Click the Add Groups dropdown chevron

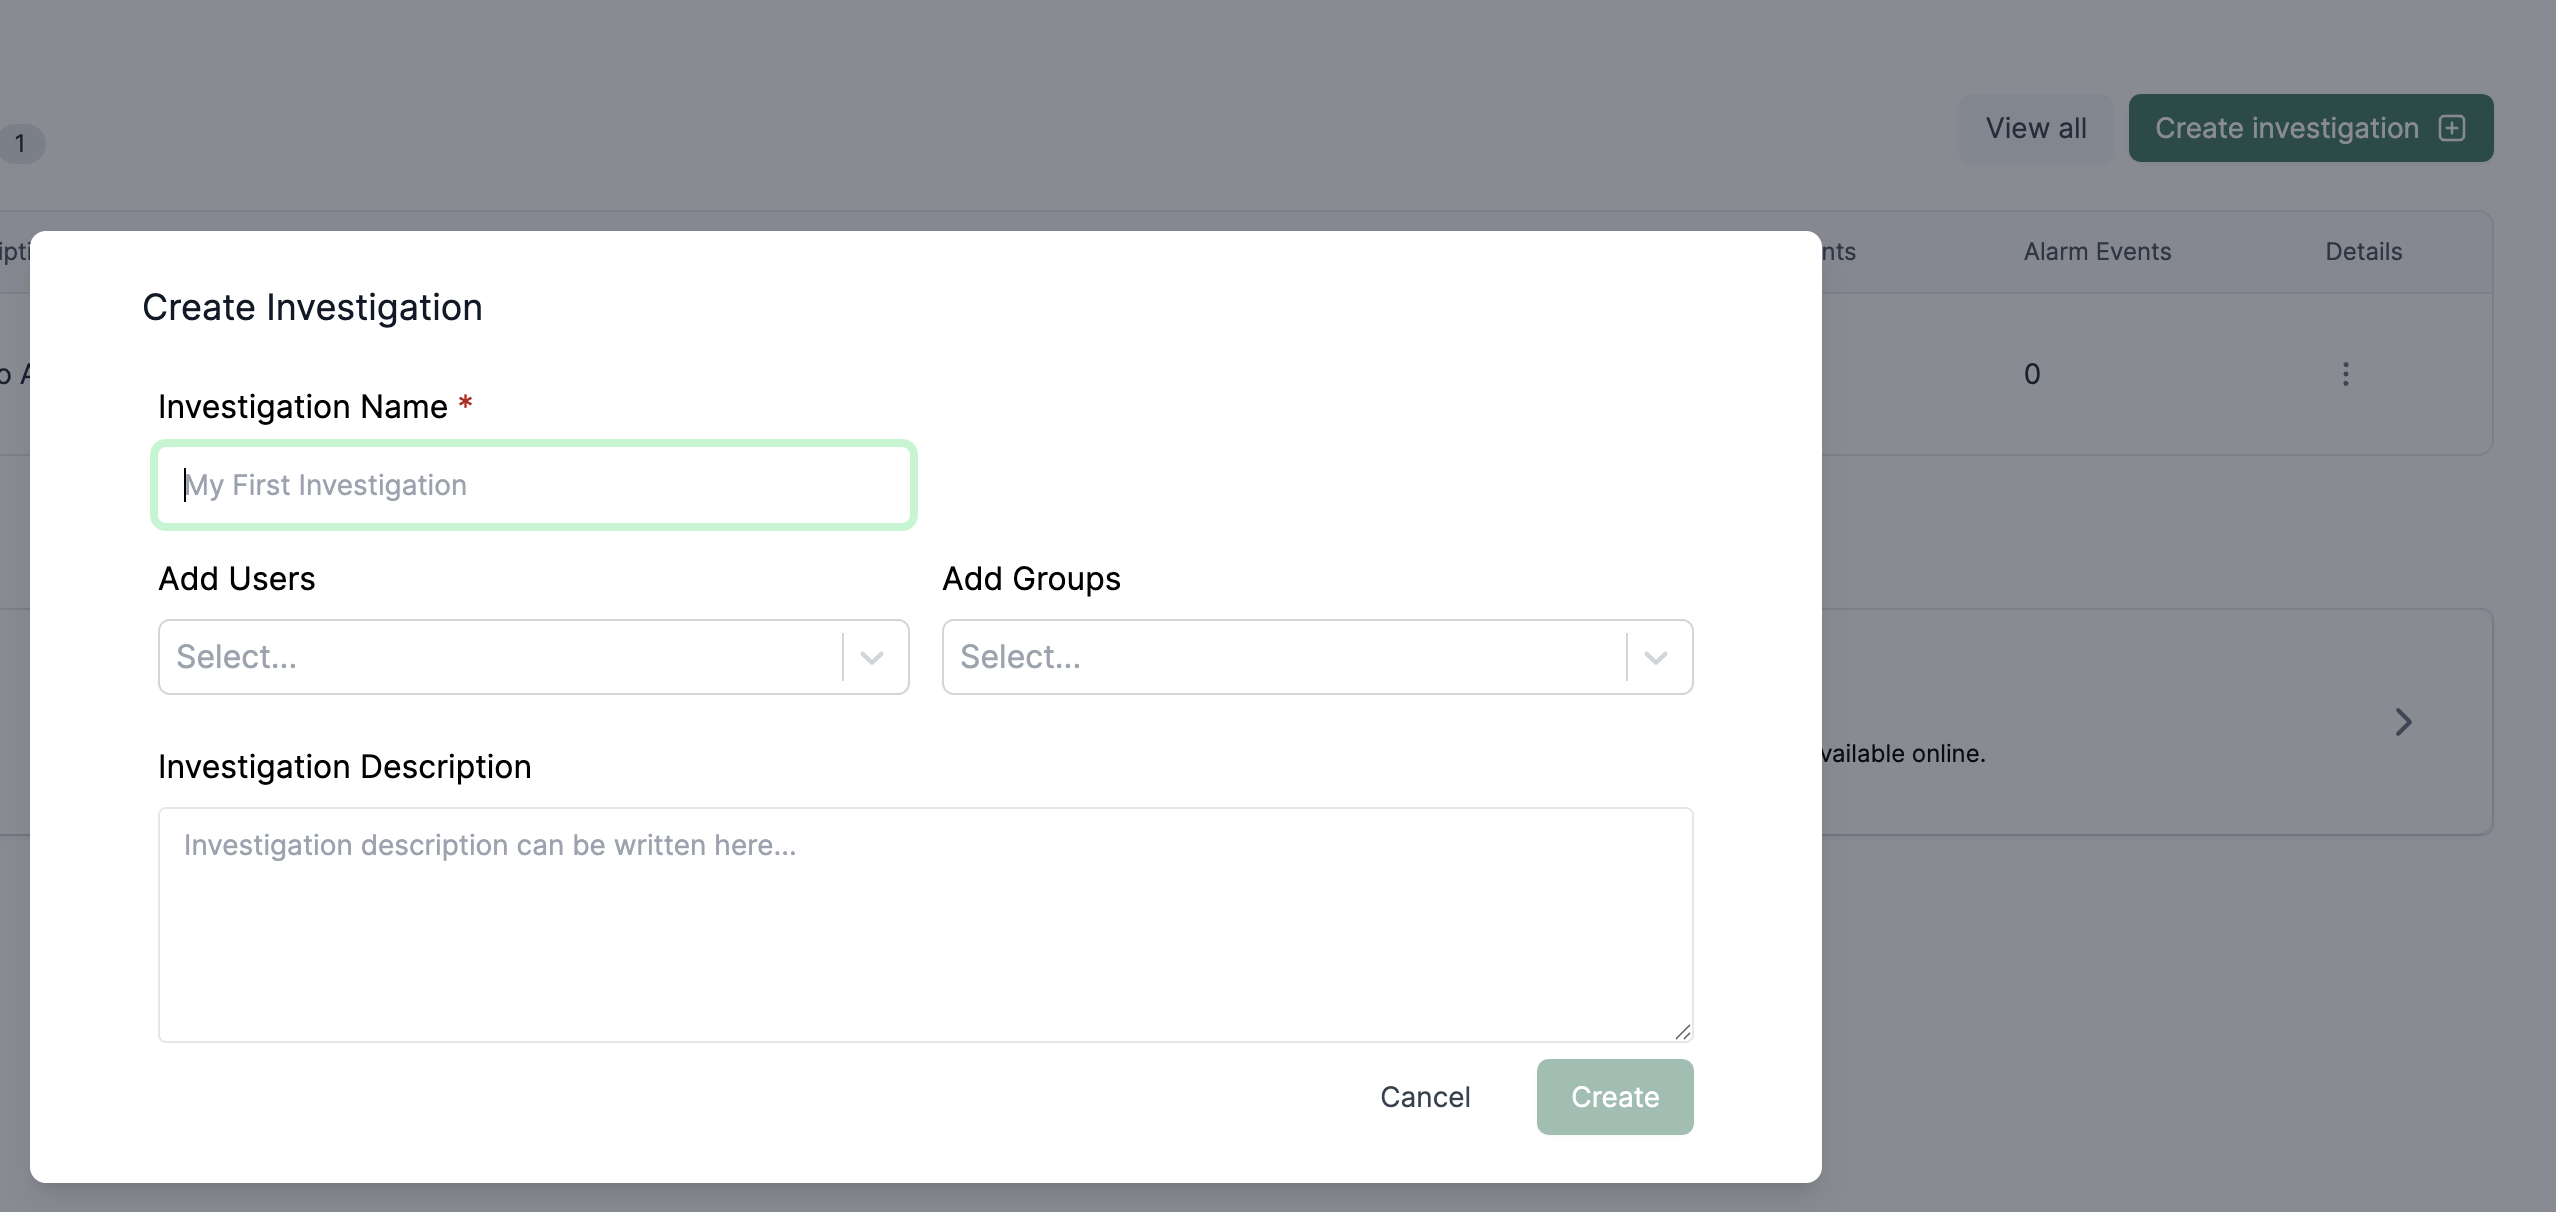pos(1656,657)
